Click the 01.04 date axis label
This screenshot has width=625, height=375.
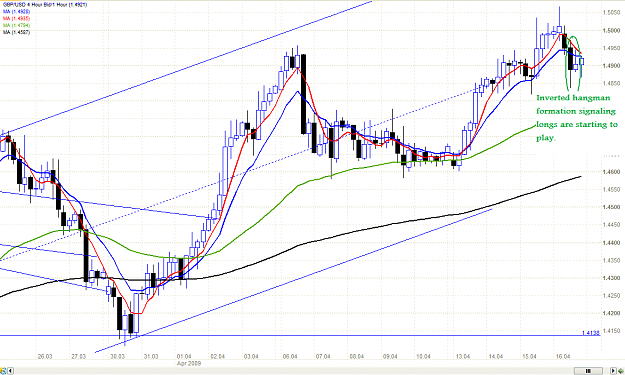tap(184, 356)
